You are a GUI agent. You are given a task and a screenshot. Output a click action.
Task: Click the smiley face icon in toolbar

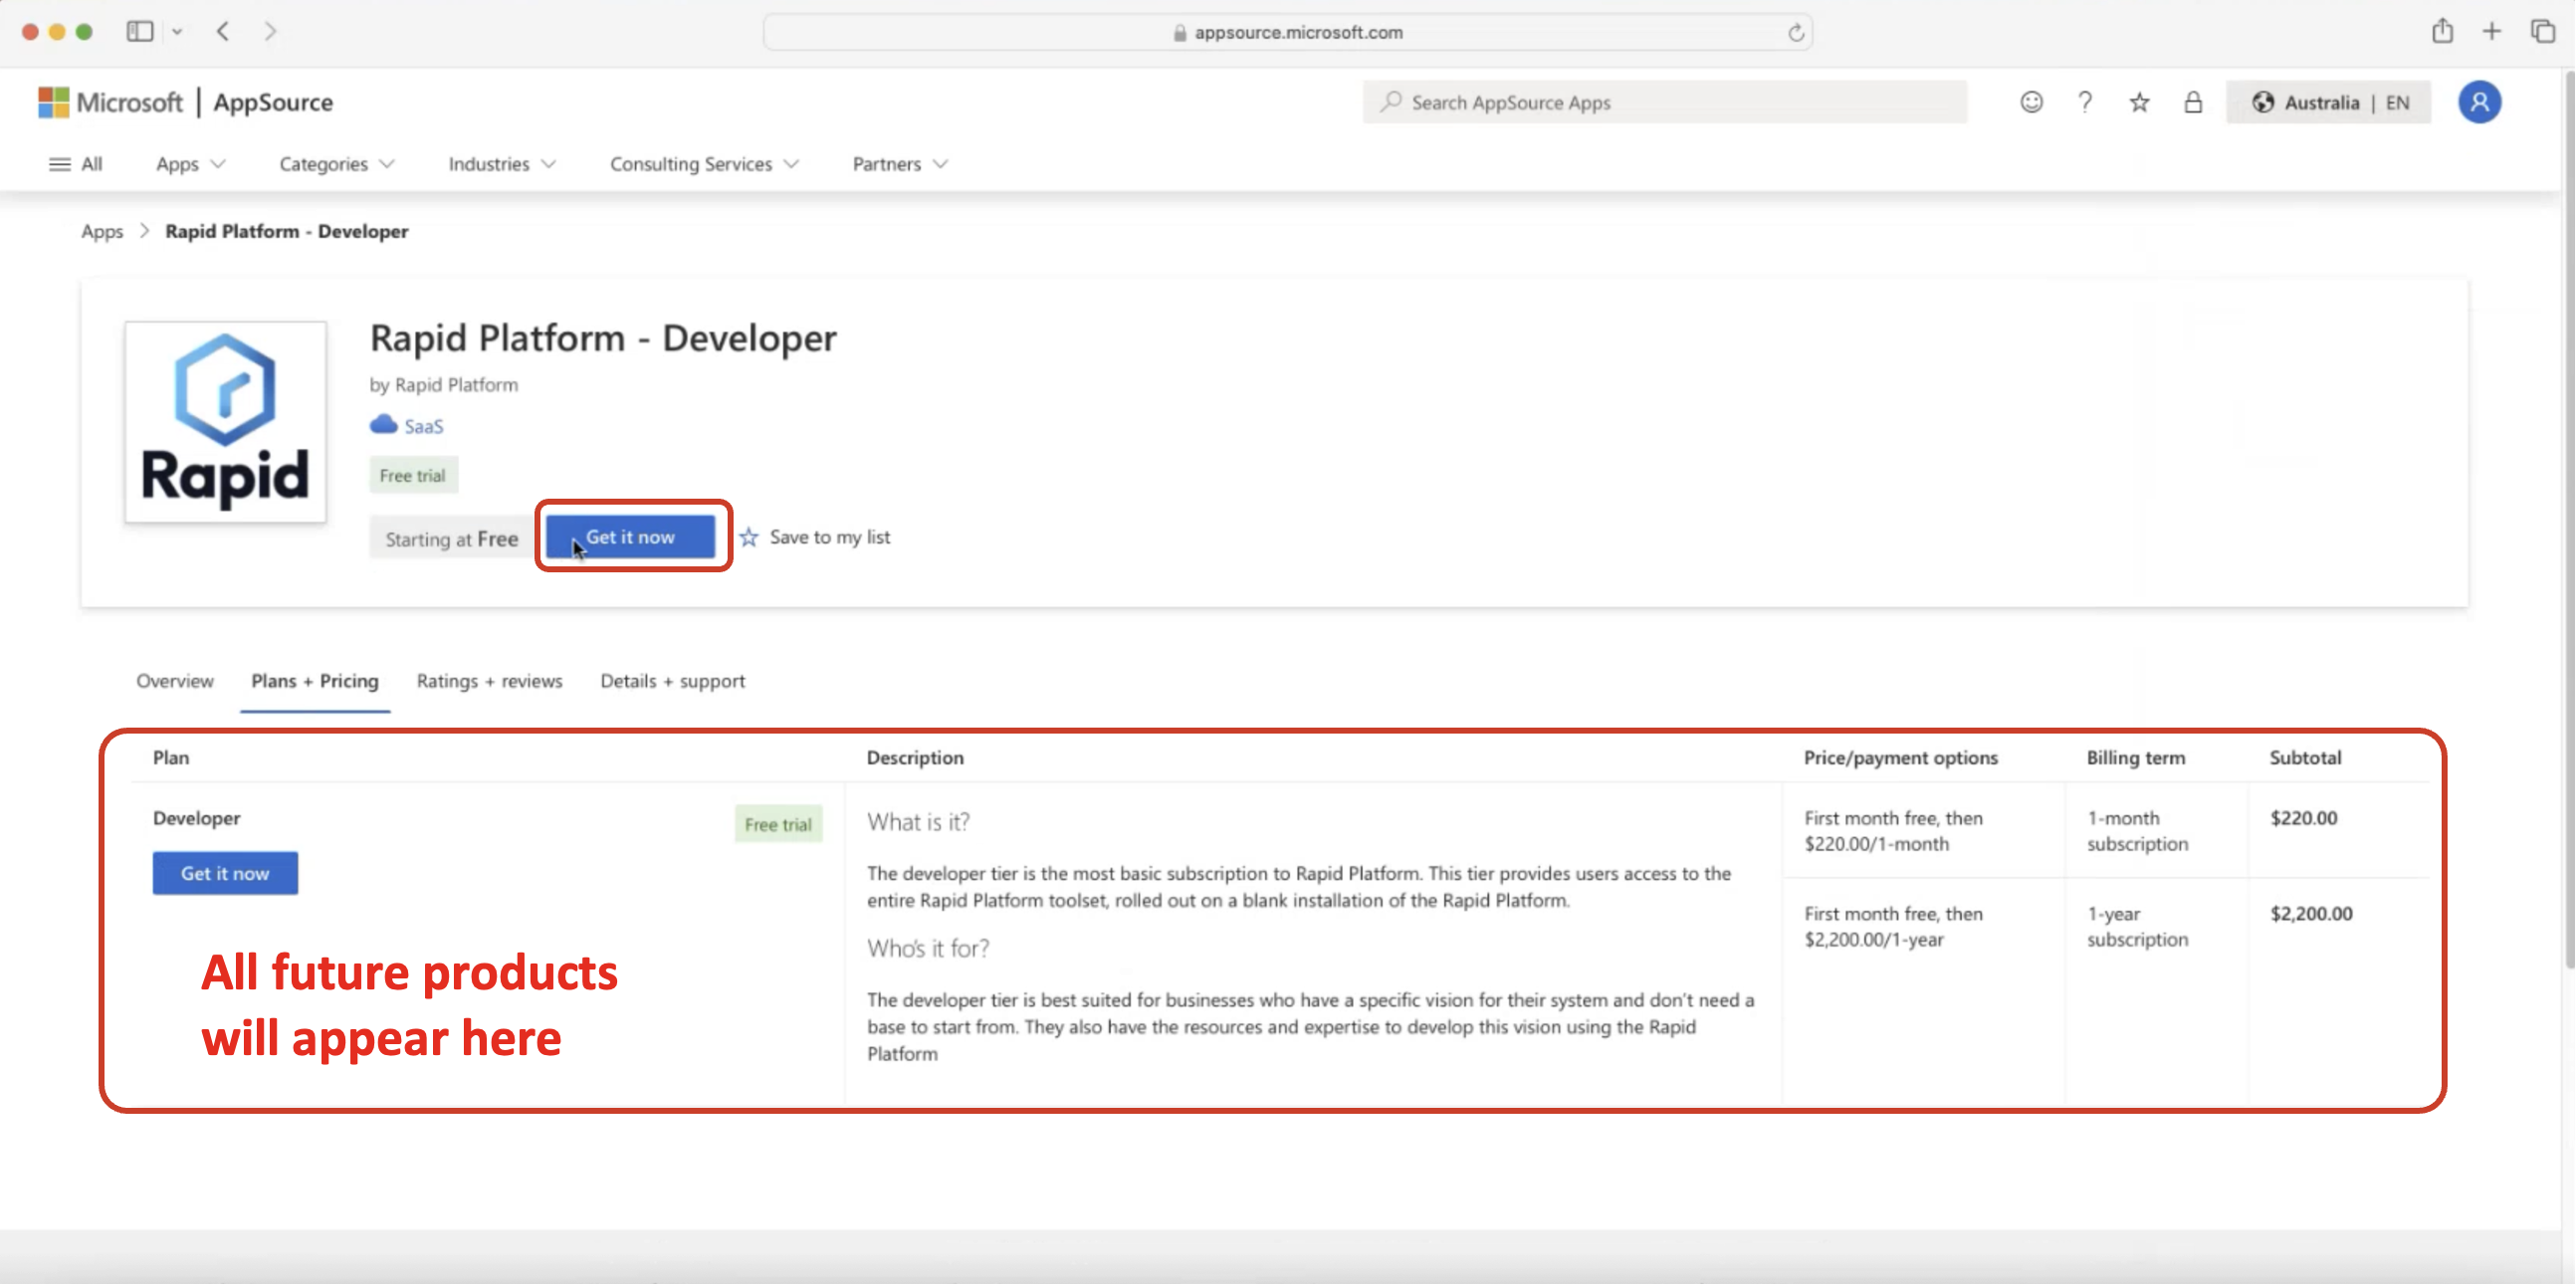pyautogui.click(x=2033, y=102)
